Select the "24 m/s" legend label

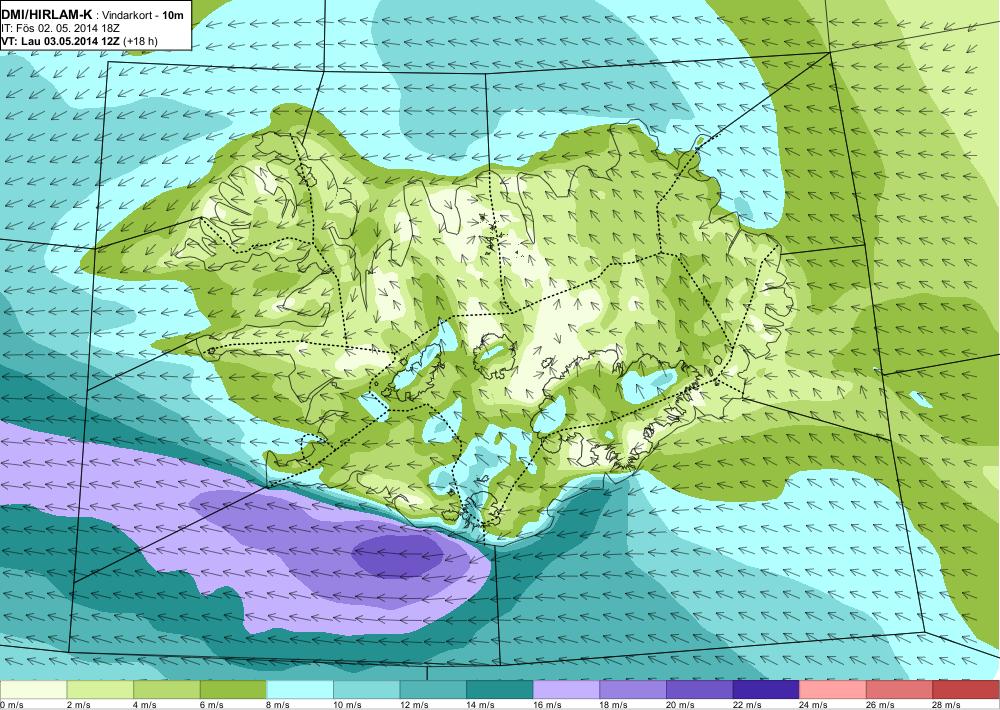click(814, 705)
